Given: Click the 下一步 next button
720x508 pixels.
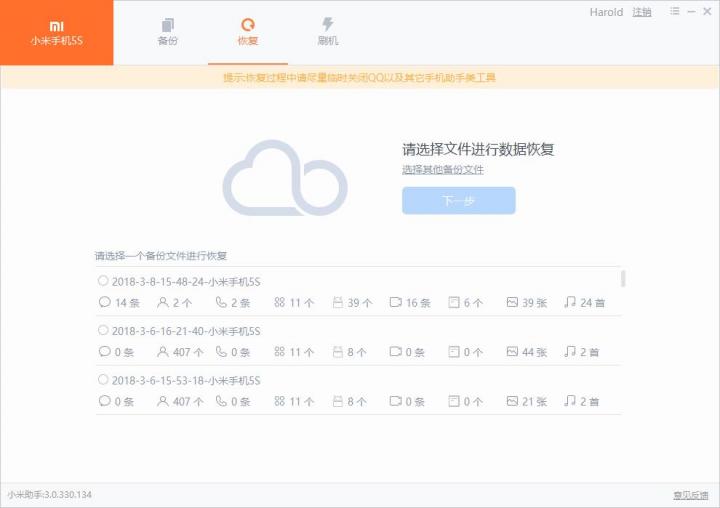Looking at the screenshot, I should tap(459, 200).
